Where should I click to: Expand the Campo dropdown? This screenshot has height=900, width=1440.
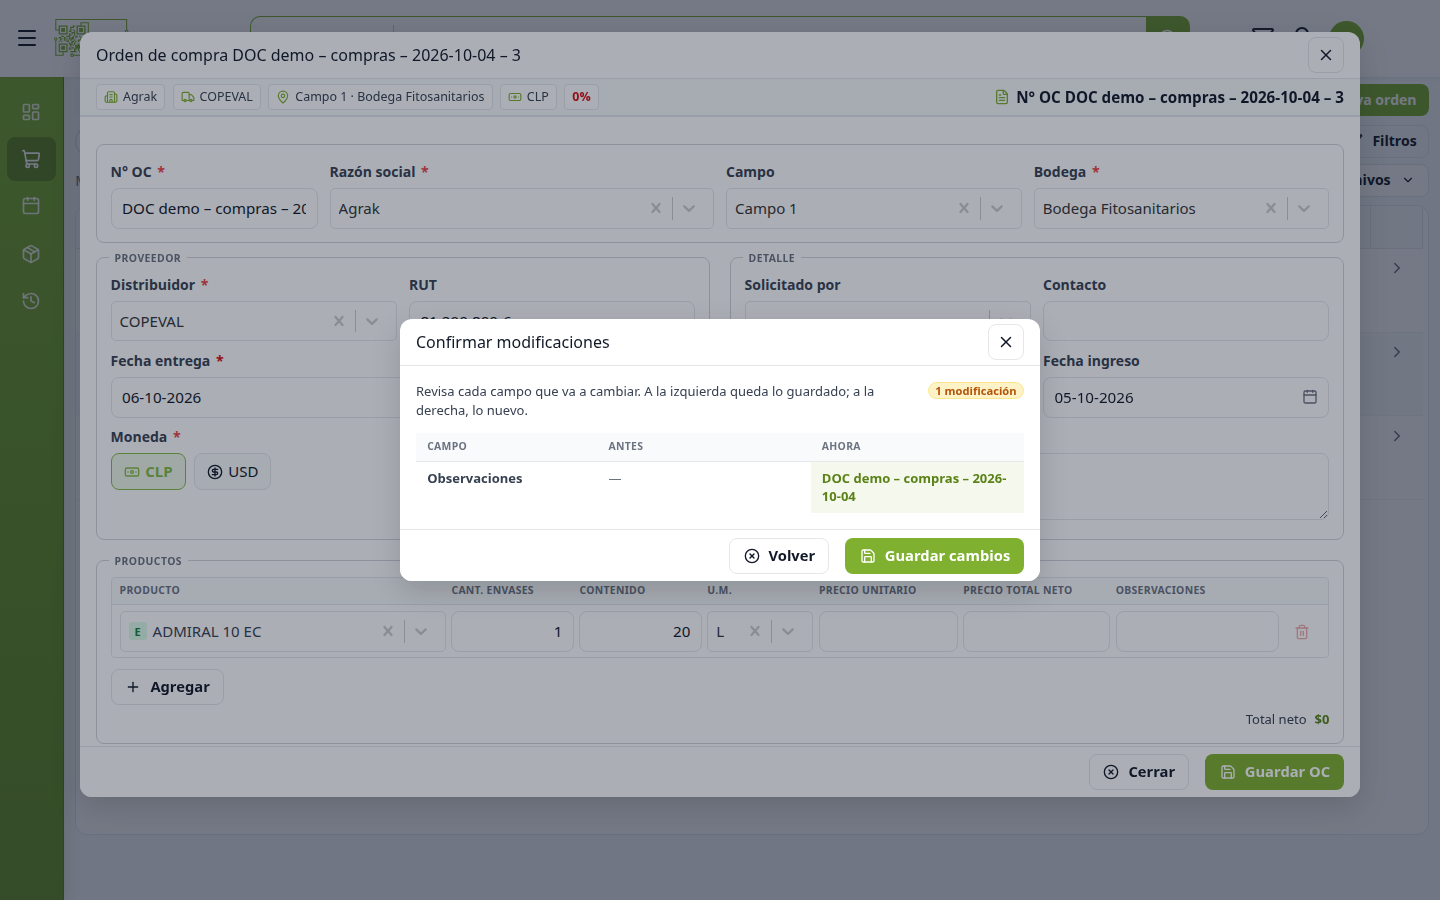(x=997, y=208)
